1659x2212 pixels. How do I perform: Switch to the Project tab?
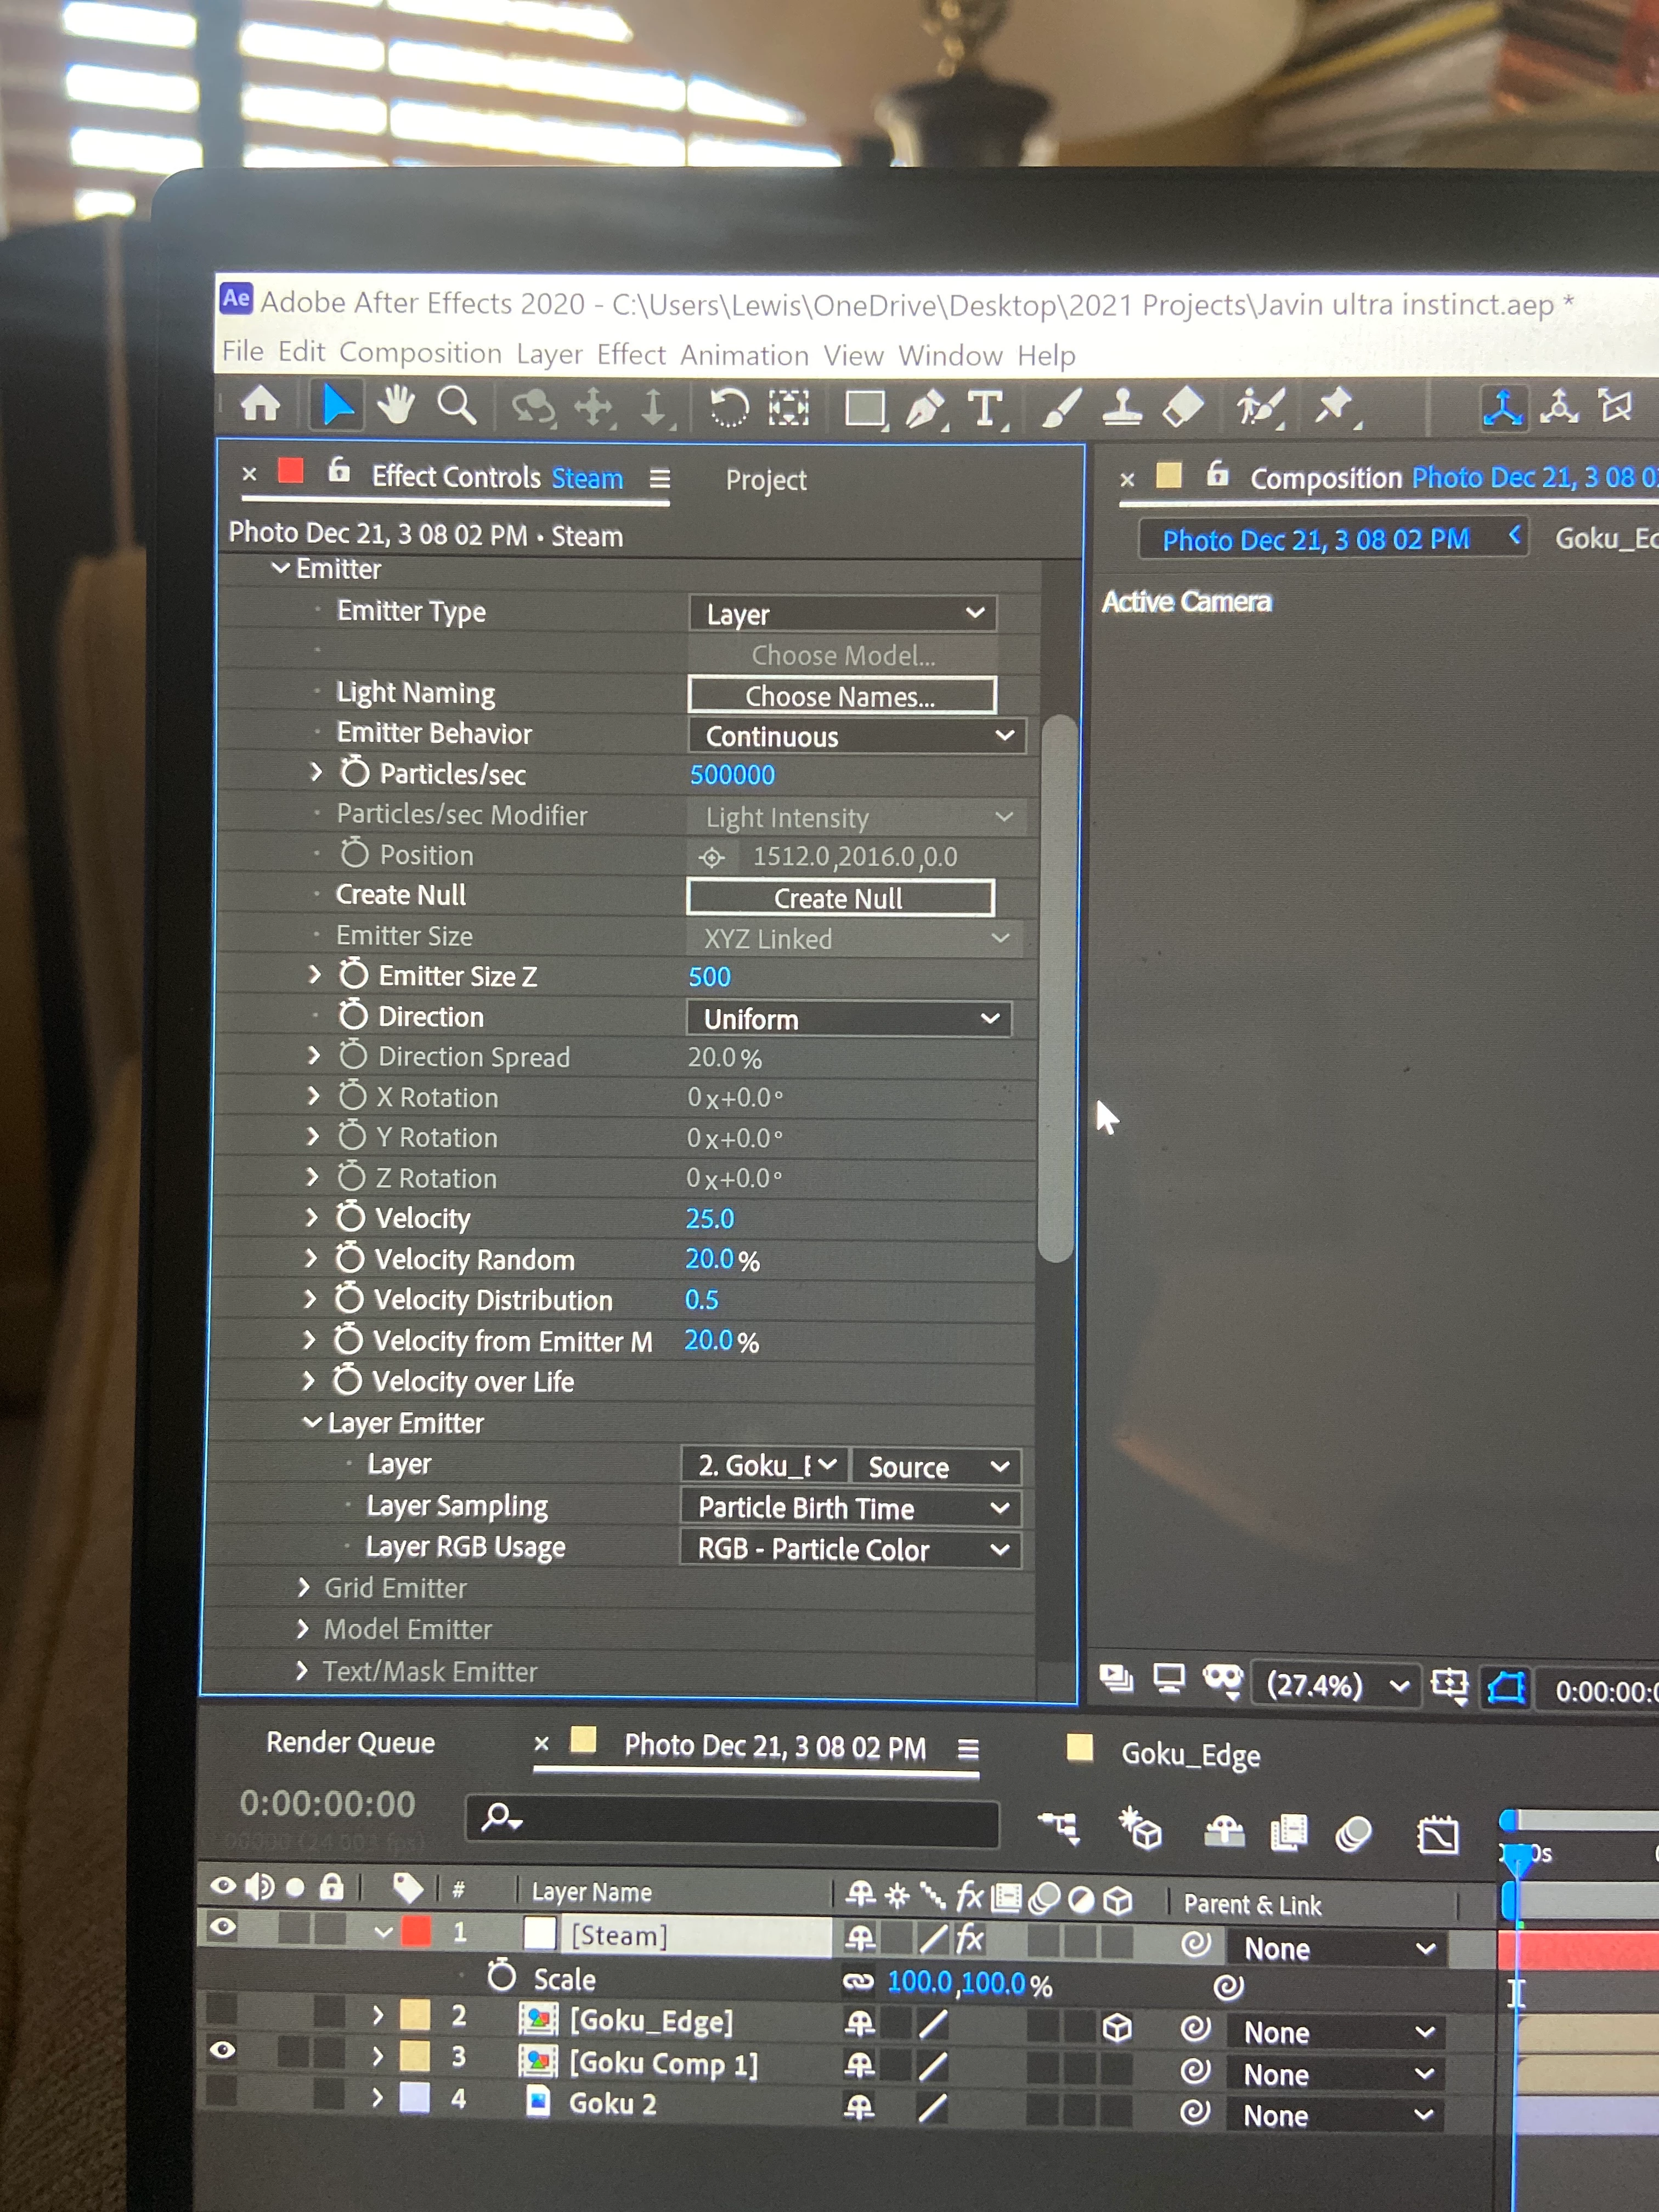pos(765,480)
